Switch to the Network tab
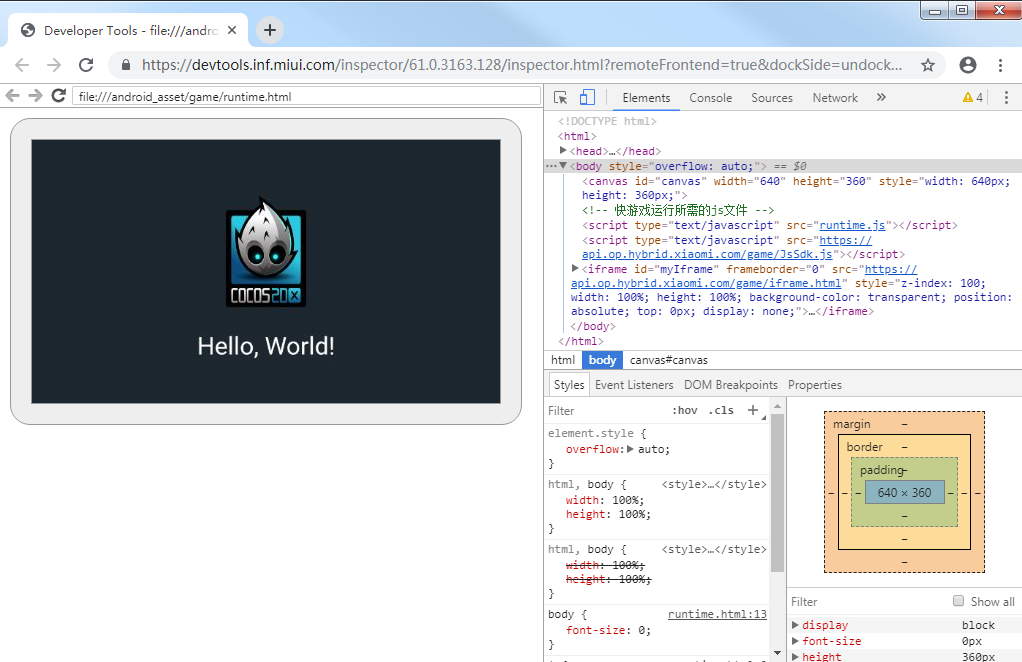1022x662 pixels. tap(835, 98)
